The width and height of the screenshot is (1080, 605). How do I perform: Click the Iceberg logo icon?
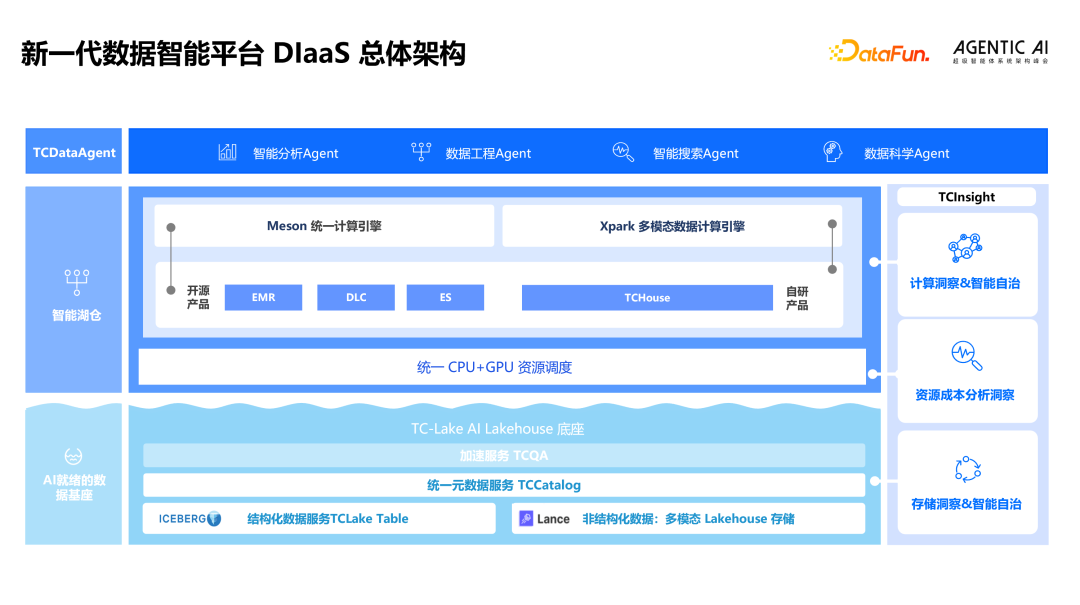[214, 519]
